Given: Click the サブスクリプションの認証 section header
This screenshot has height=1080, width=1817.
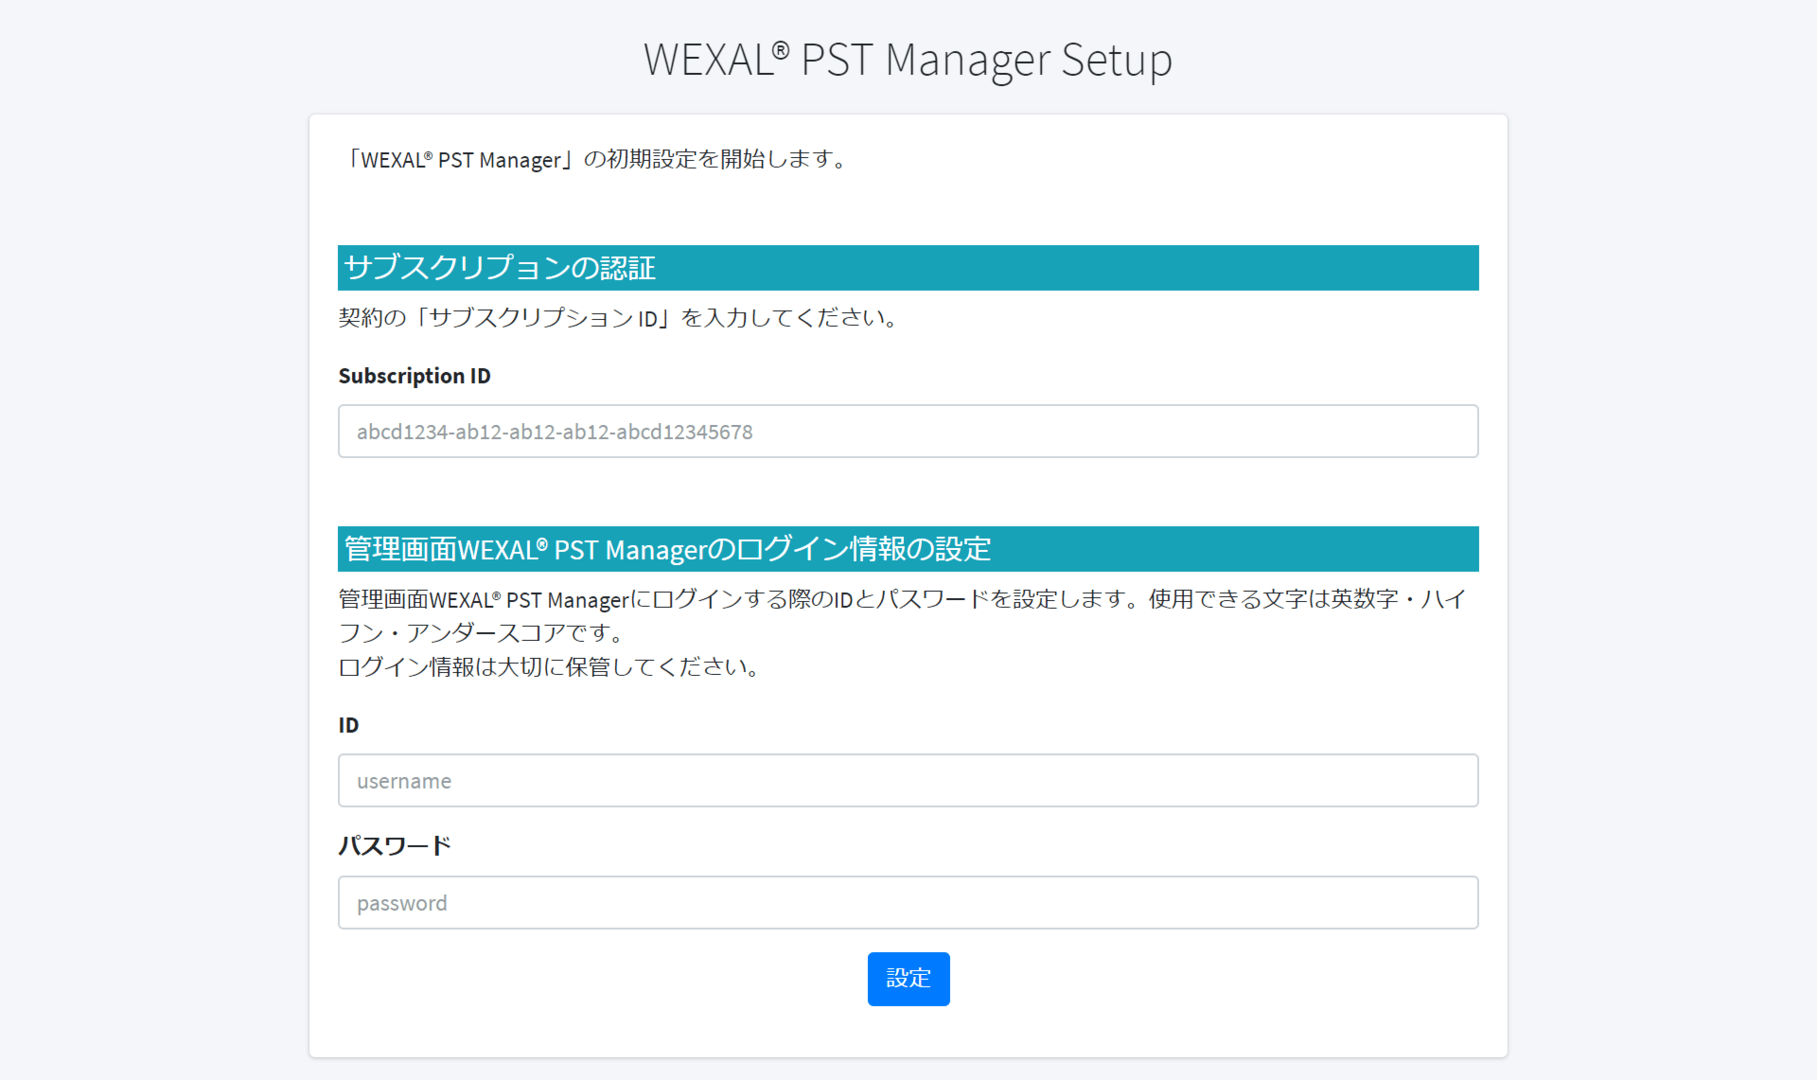Looking at the screenshot, I should pyautogui.click(x=908, y=268).
